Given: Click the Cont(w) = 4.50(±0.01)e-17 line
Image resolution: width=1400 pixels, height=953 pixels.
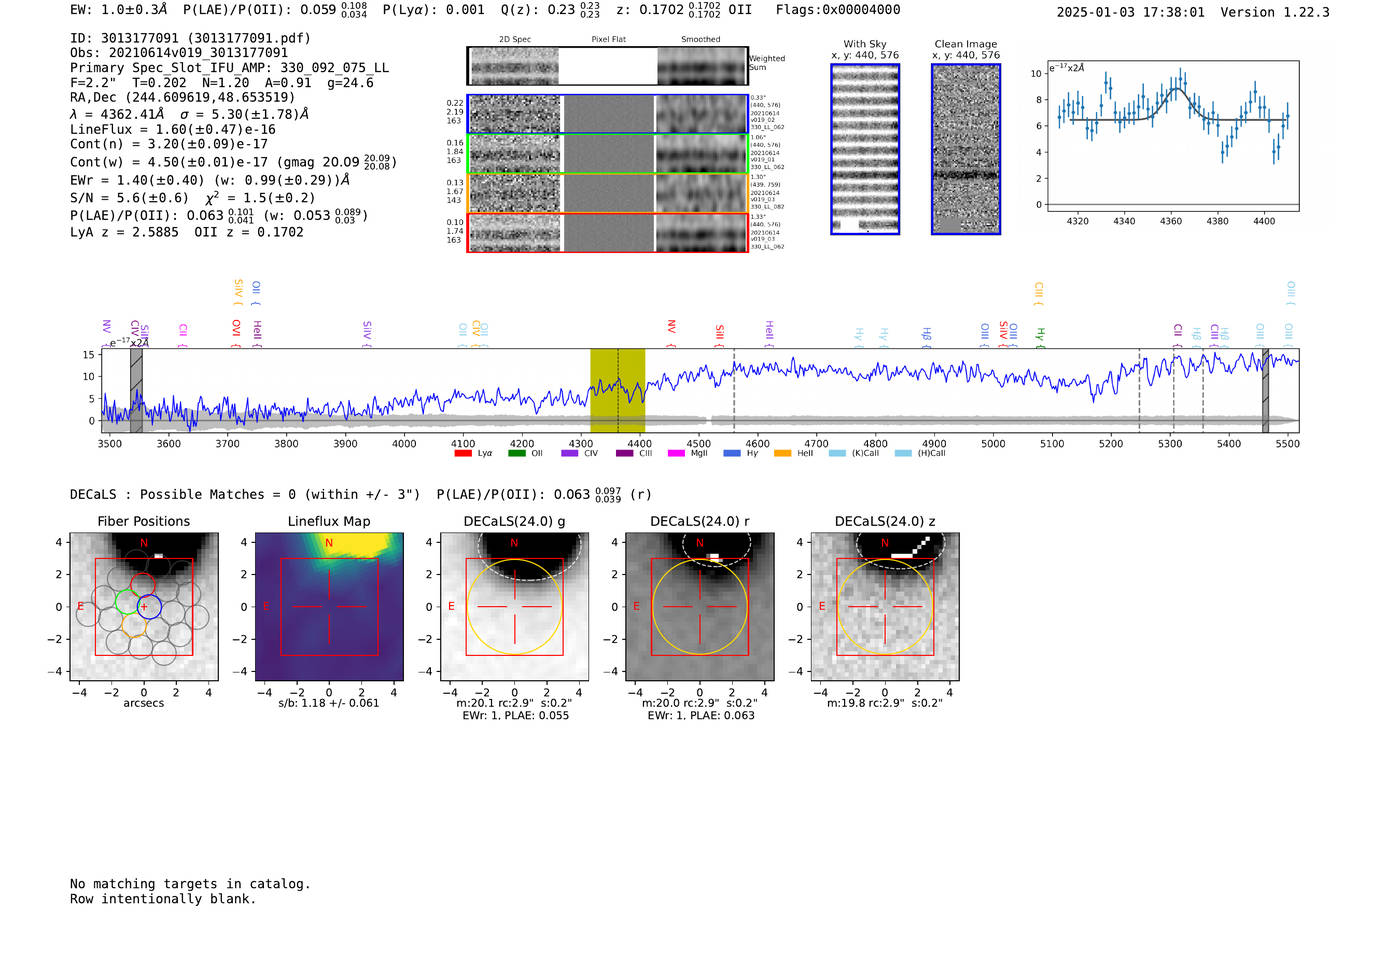Looking at the screenshot, I should coord(233,162).
